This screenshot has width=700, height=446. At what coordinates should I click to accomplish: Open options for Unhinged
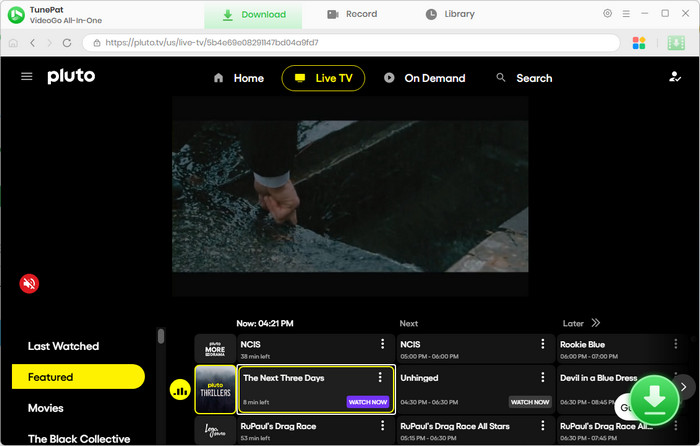point(542,377)
